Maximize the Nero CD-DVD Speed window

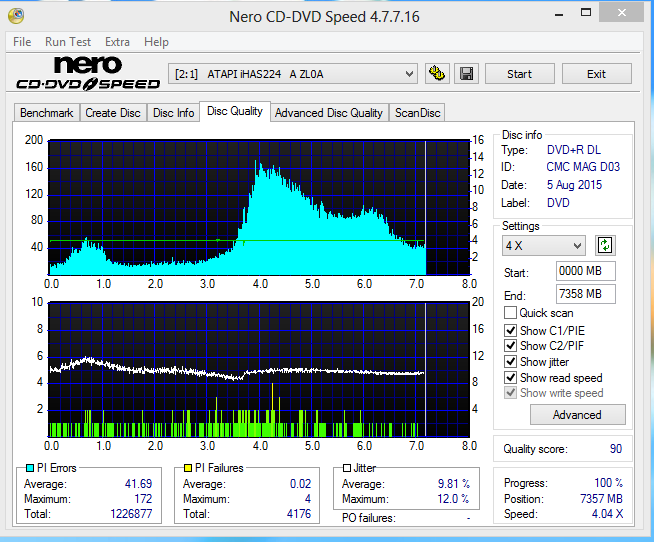[586, 13]
